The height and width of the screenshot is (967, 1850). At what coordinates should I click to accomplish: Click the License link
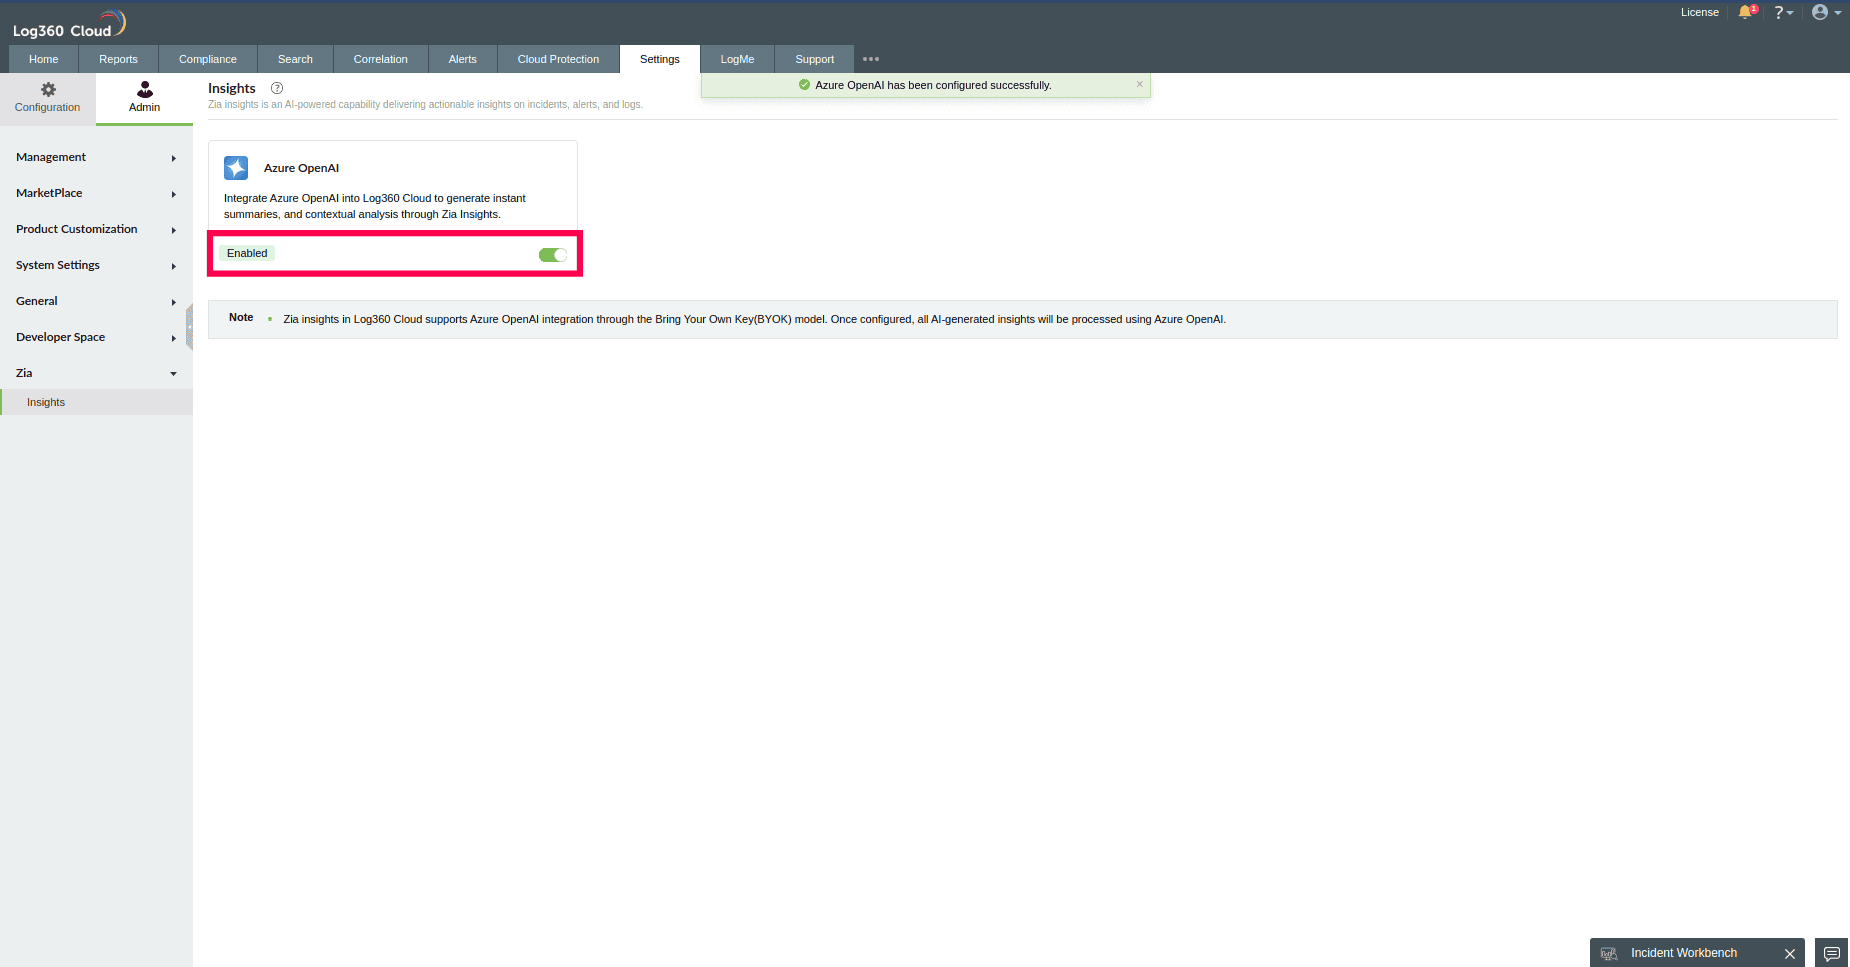click(1700, 12)
